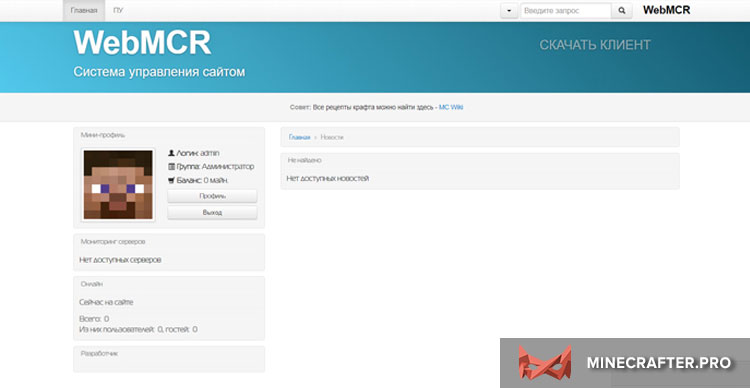Focus the Введите запрос search field

click(x=565, y=11)
